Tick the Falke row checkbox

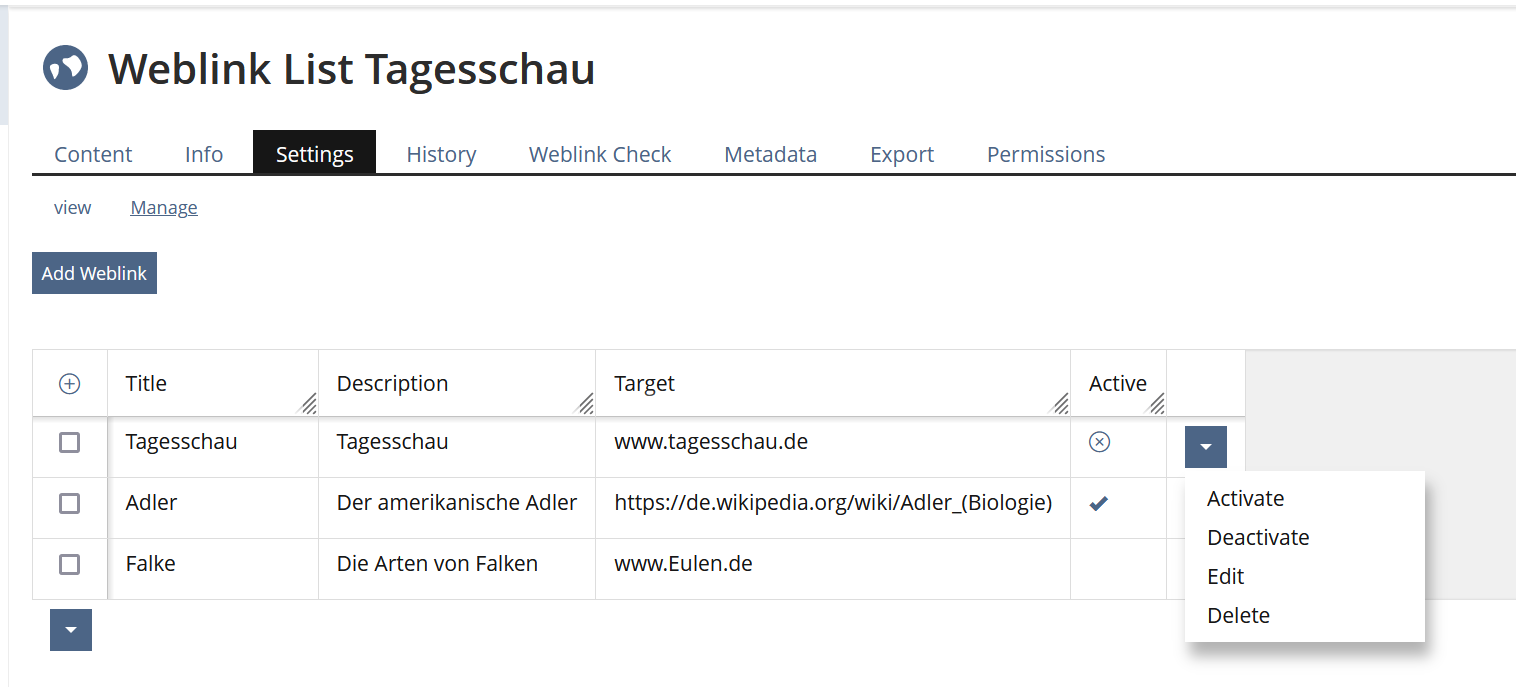[x=70, y=565]
